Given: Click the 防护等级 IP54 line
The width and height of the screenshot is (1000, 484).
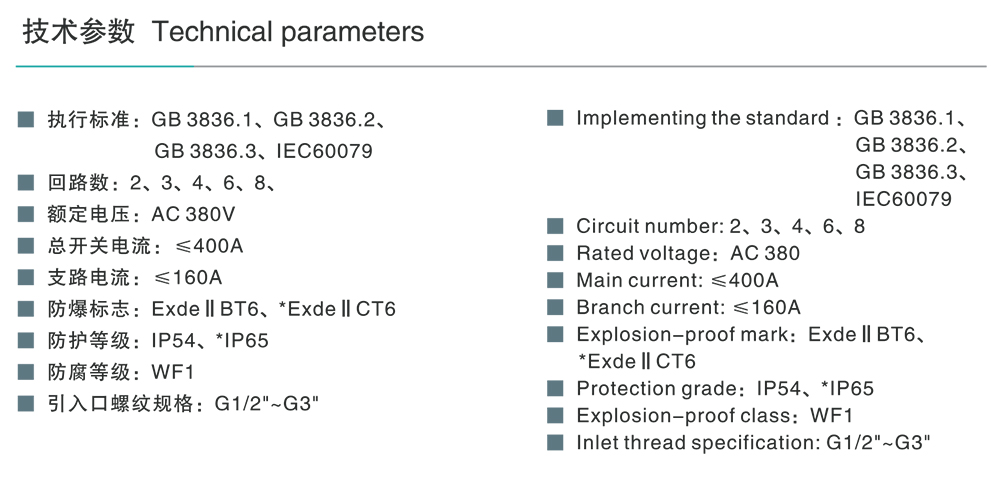Looking at the screenshot, I should 158,341.
